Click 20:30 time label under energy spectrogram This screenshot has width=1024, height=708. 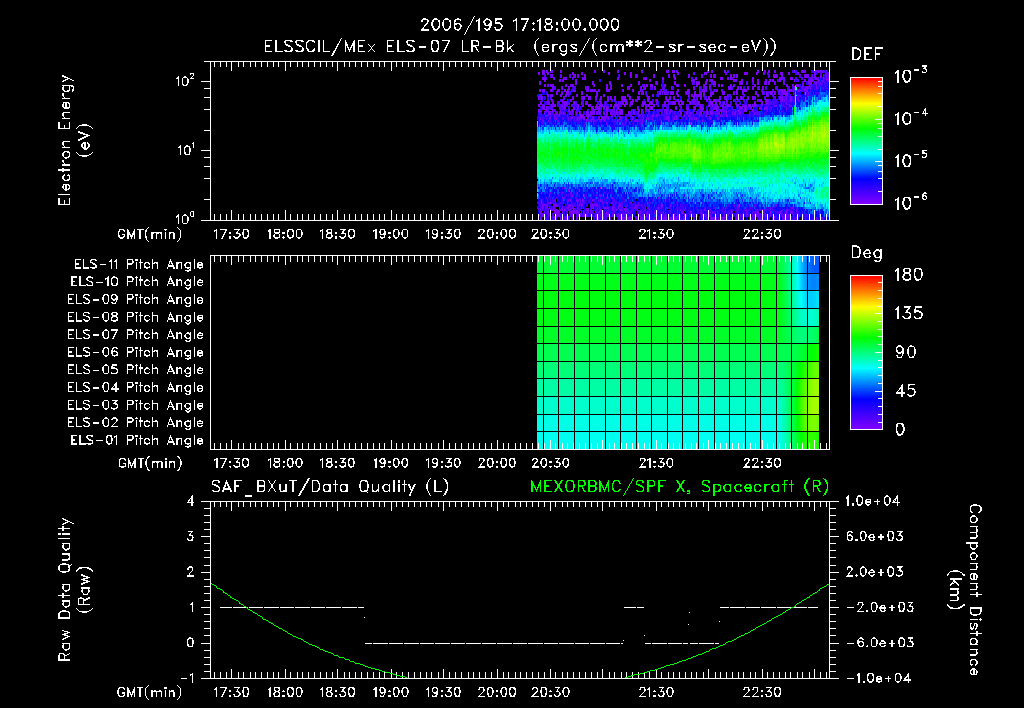(550, 234)
